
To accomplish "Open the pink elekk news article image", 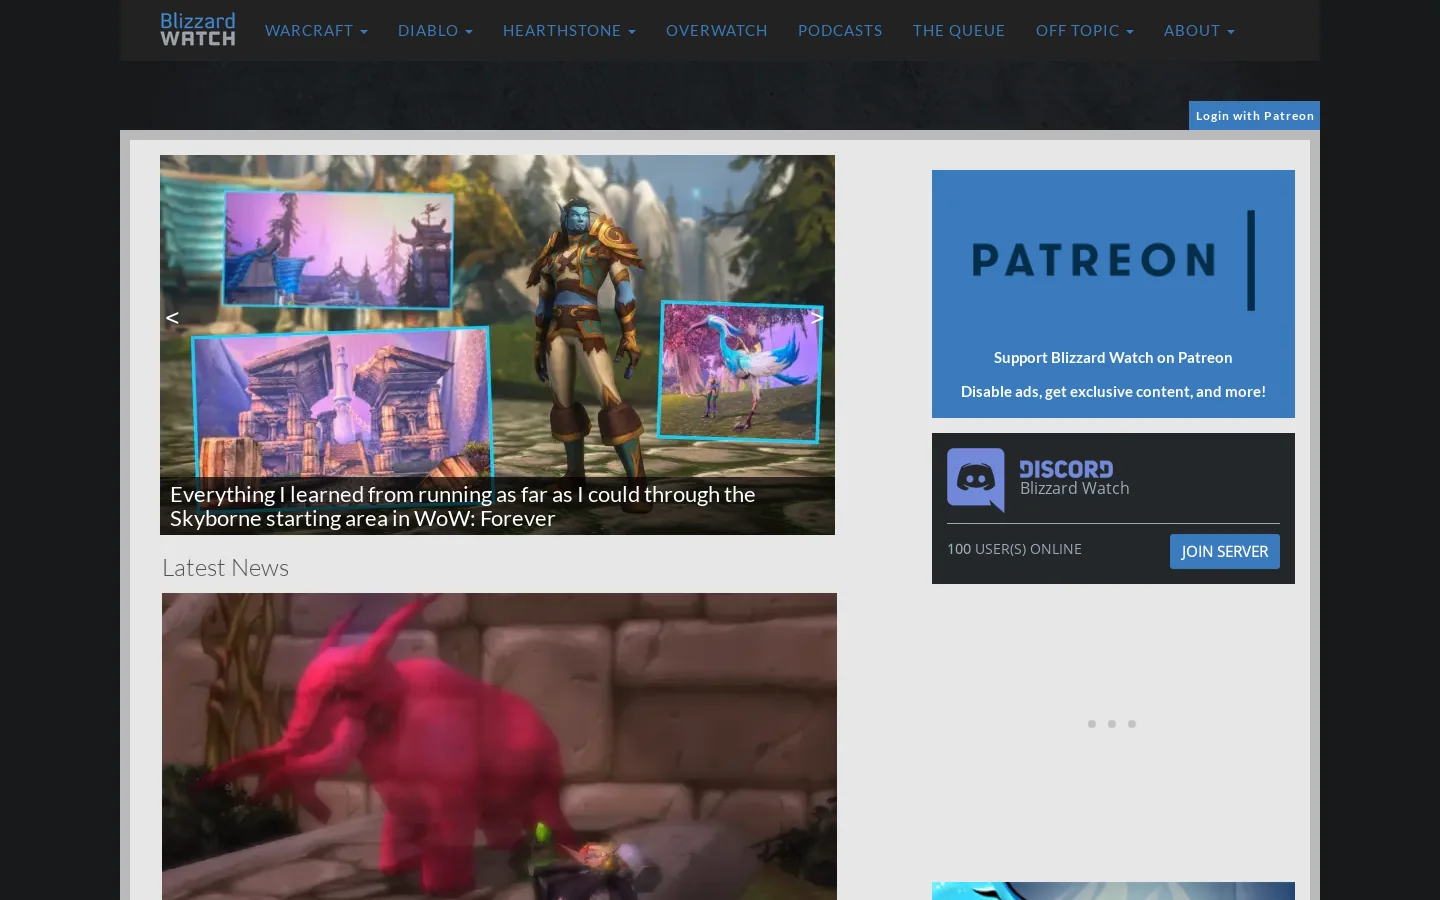I will (499, 746).
